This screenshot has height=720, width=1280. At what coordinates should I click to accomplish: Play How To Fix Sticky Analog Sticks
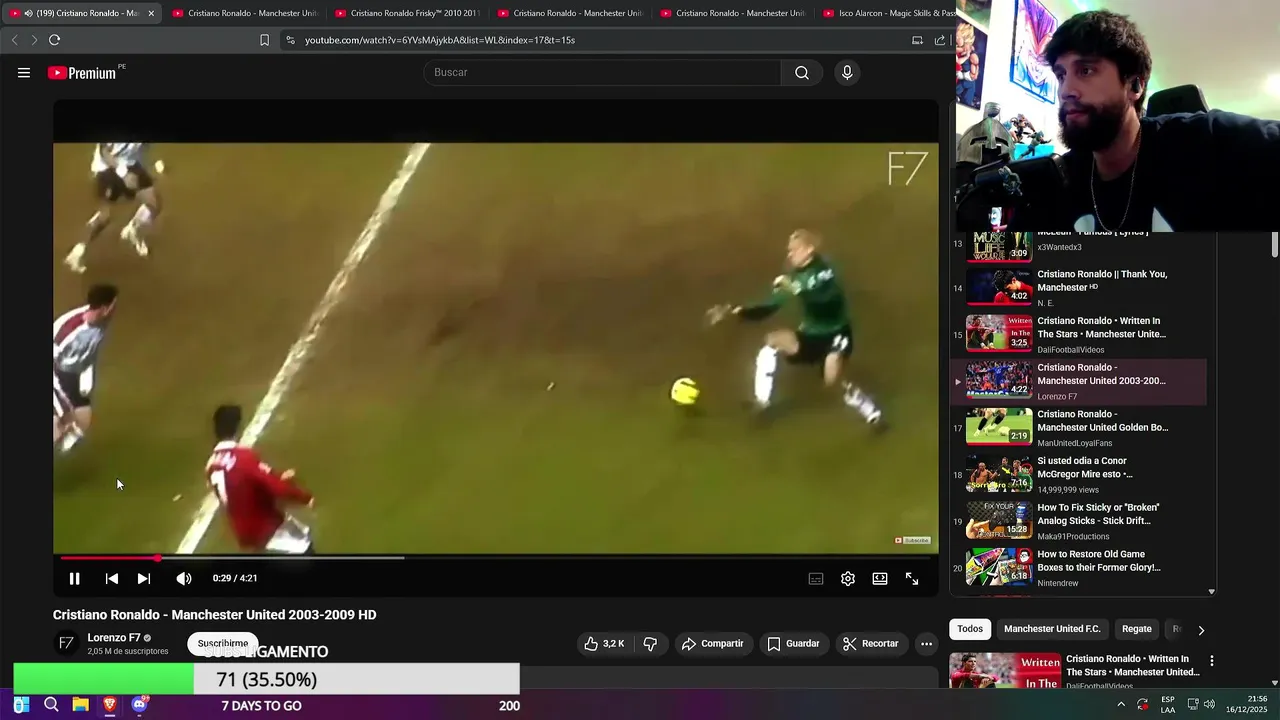[x=1078, y=521]
